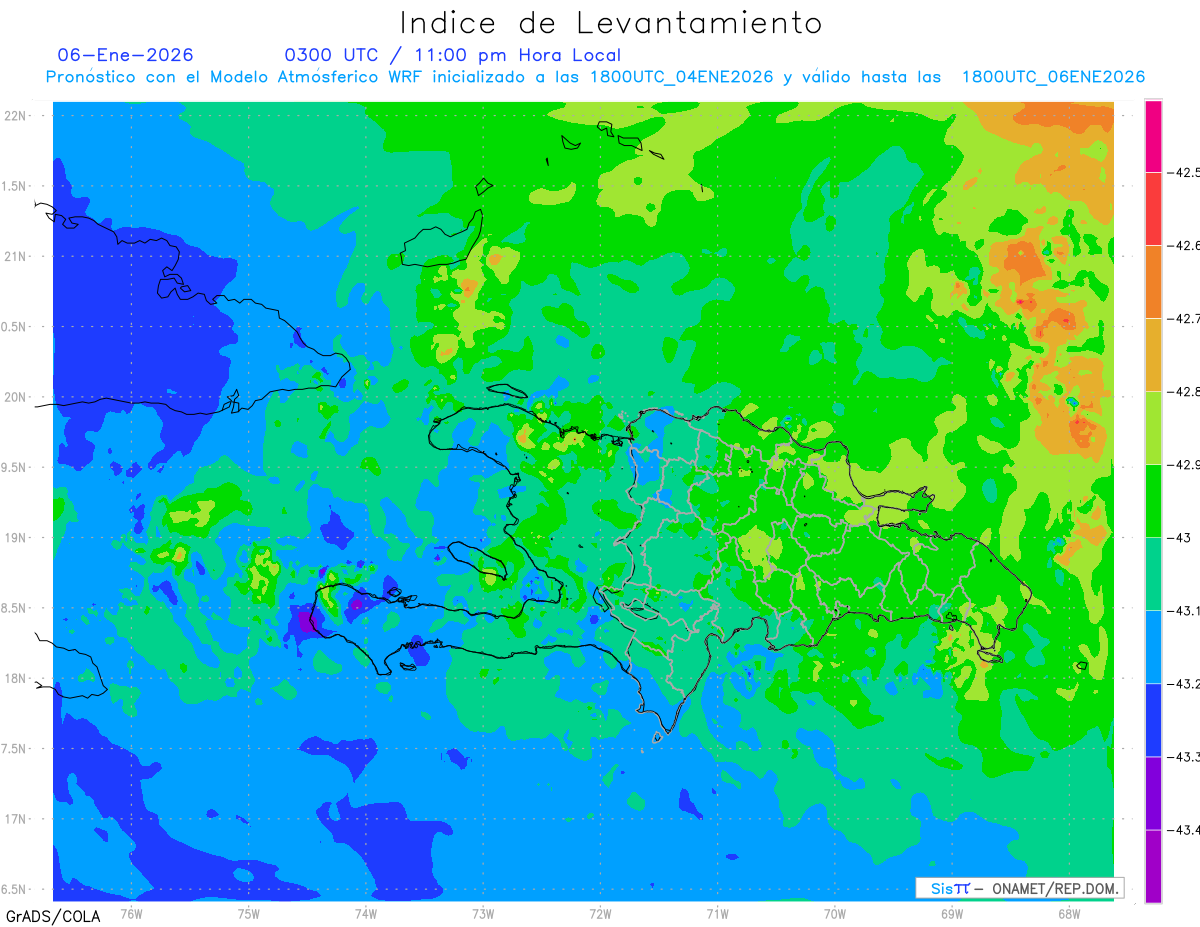This screenshot has height=927, width=1200.
Task: Pick the orange swatch between -42.6 and -42.7
Action: coord(1153,281)
